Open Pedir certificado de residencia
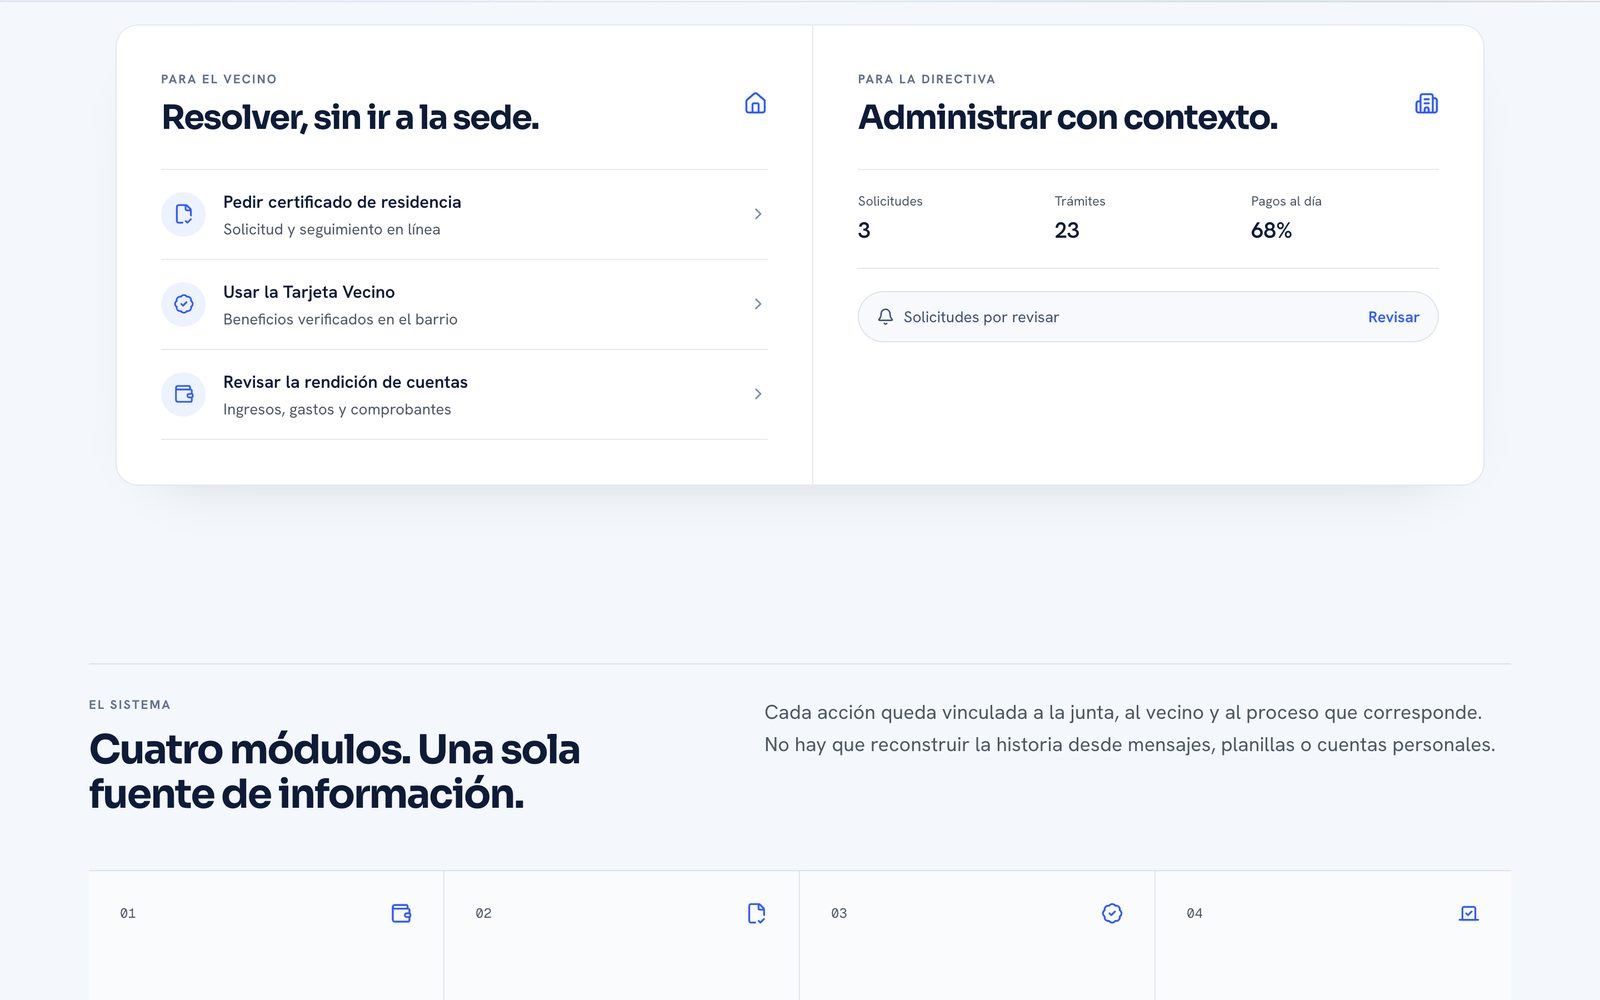Image resolution: width=1600 pixels, height=1000 pixels. click(x=464, y=215)
